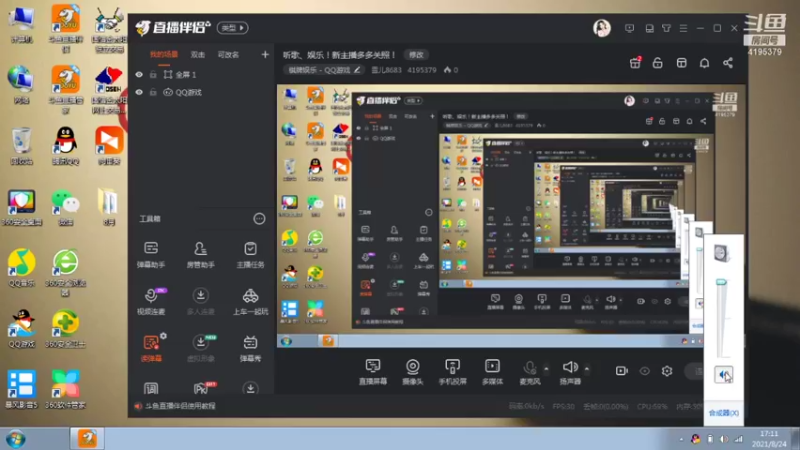This screenshot has width=800, height=450.
Task: Switch to 我的场景 tab
Action: coord(164,54)
